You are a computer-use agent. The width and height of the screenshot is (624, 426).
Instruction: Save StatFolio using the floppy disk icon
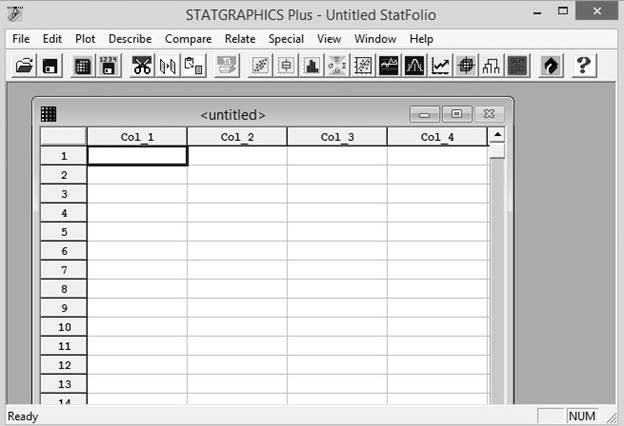pyautogui.click(x=50, y=65)
